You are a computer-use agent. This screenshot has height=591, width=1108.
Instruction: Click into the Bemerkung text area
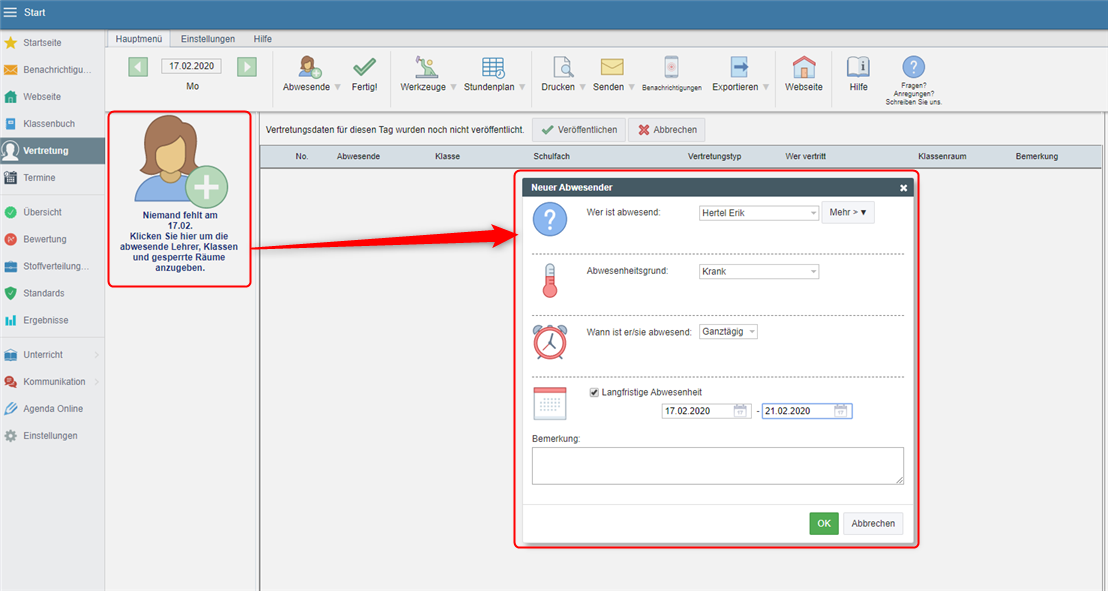point(717,466)
